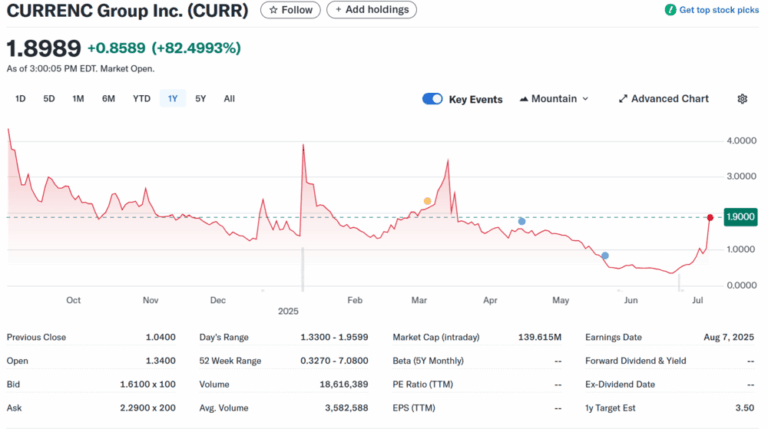
Task: Click the plus icon in Add holdings
Action: 338,10
